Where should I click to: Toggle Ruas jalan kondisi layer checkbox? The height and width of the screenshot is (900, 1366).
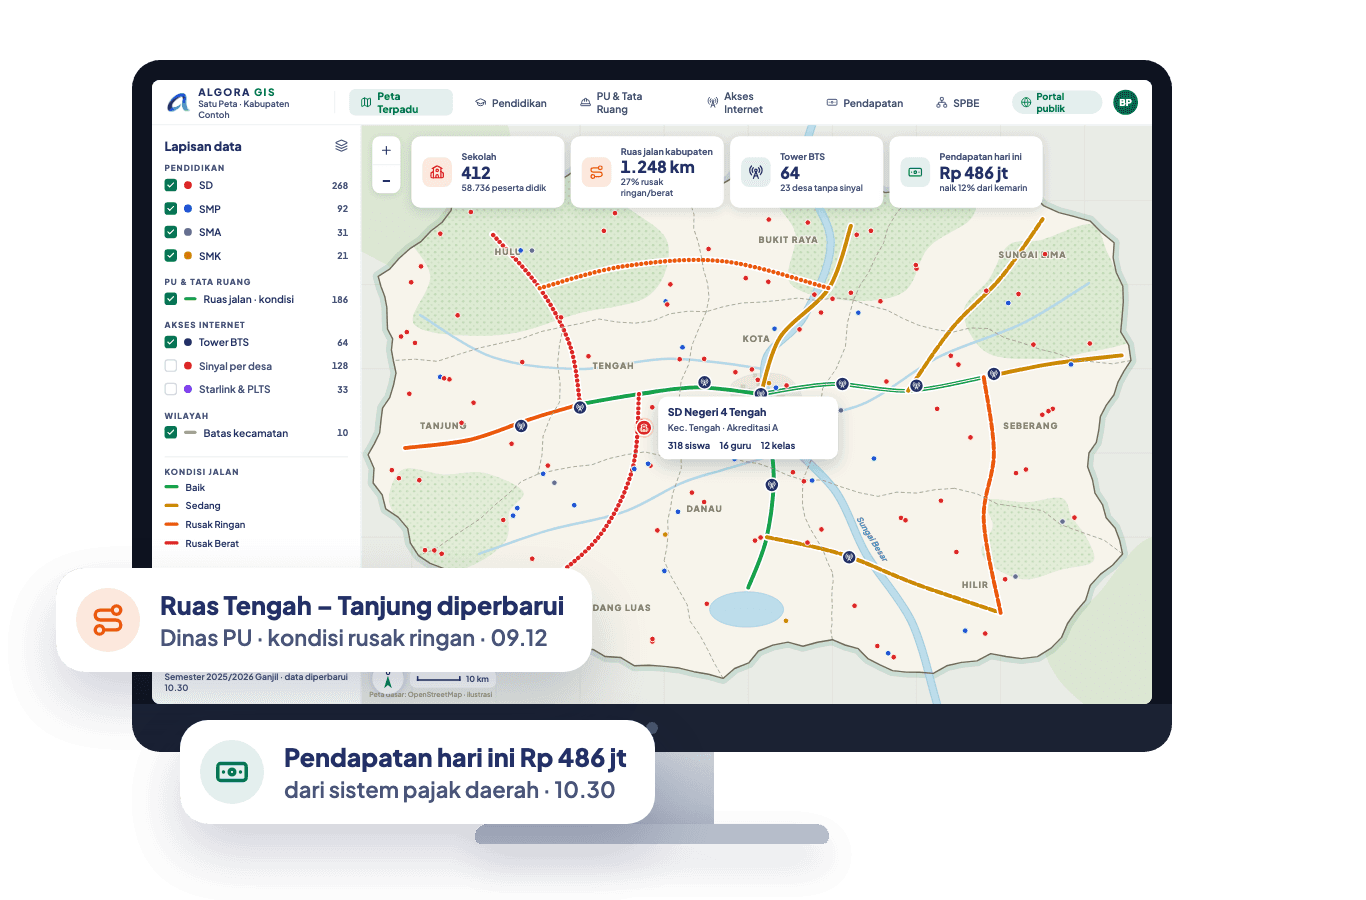pos(171,299)
